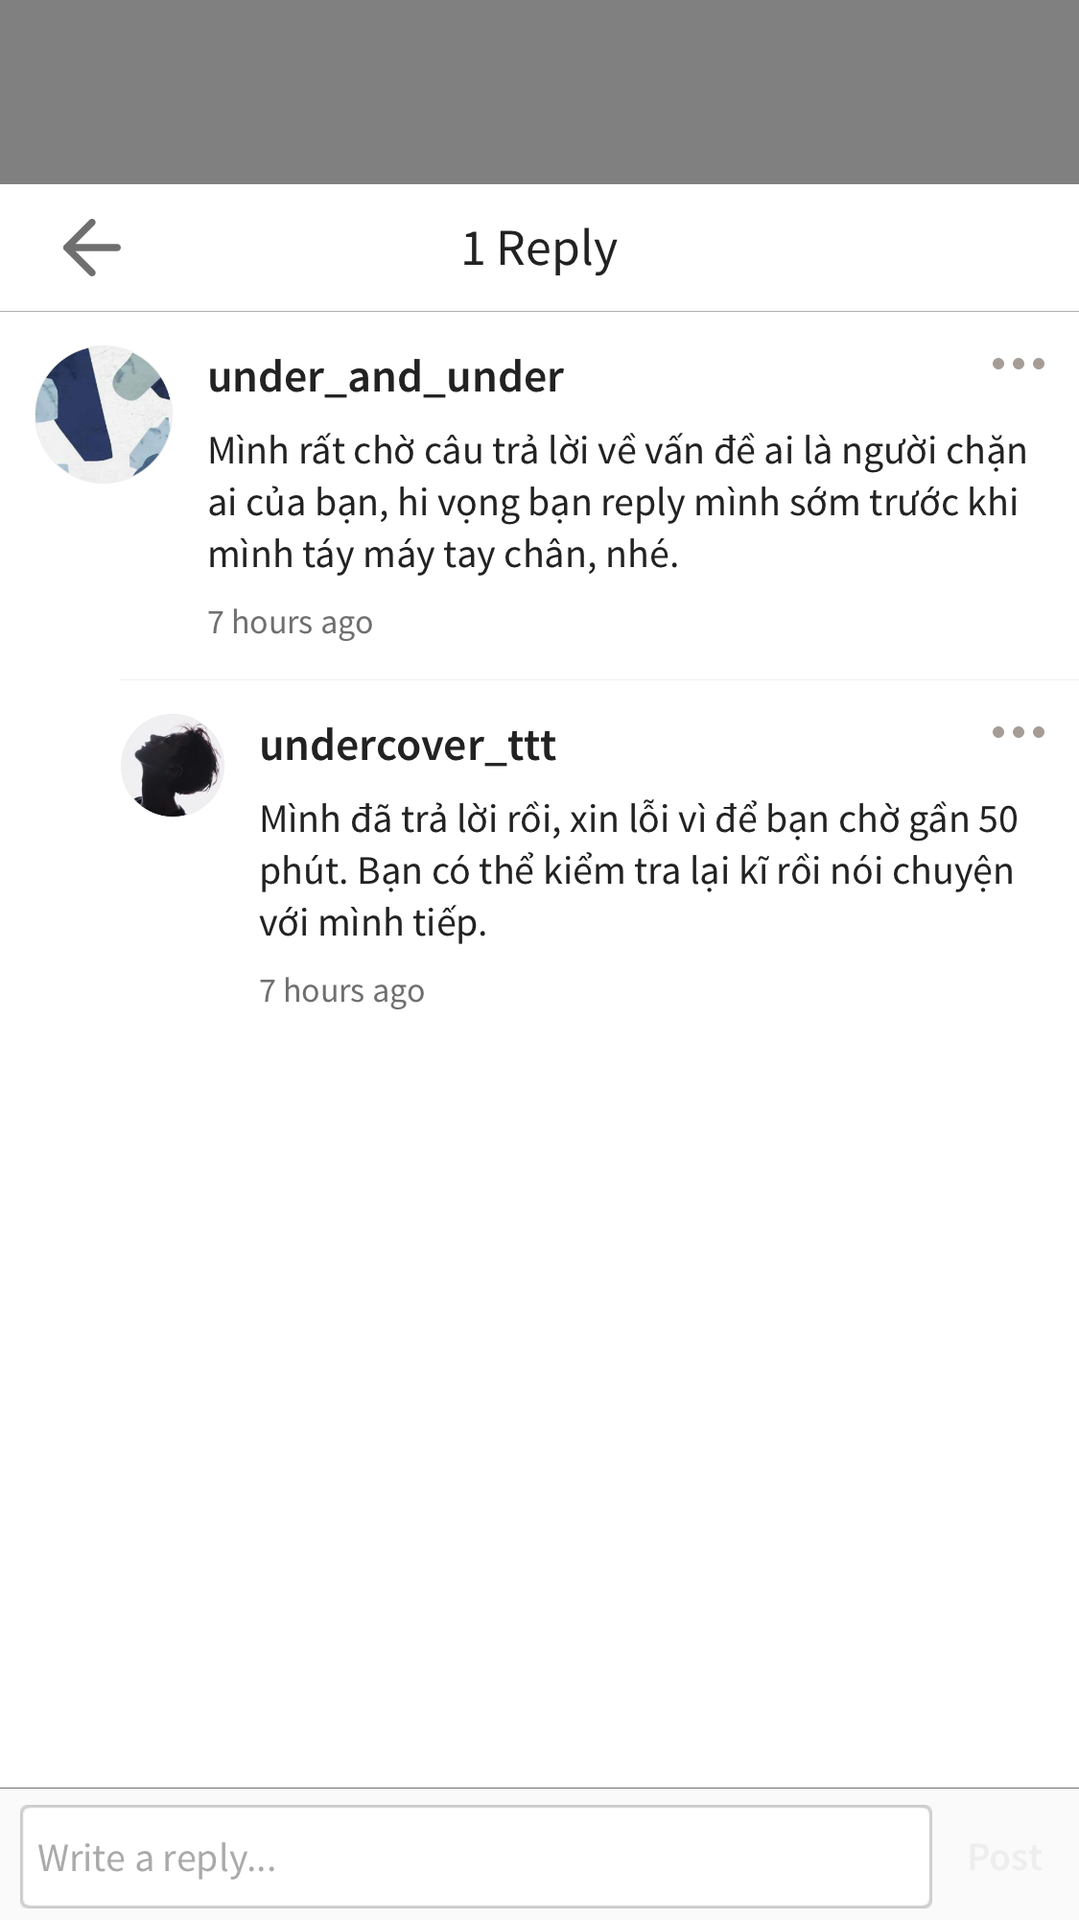Tap the line "với mình tiếp."
This screenshot has height=1920, width=1079.
click(x=373, y=922)
